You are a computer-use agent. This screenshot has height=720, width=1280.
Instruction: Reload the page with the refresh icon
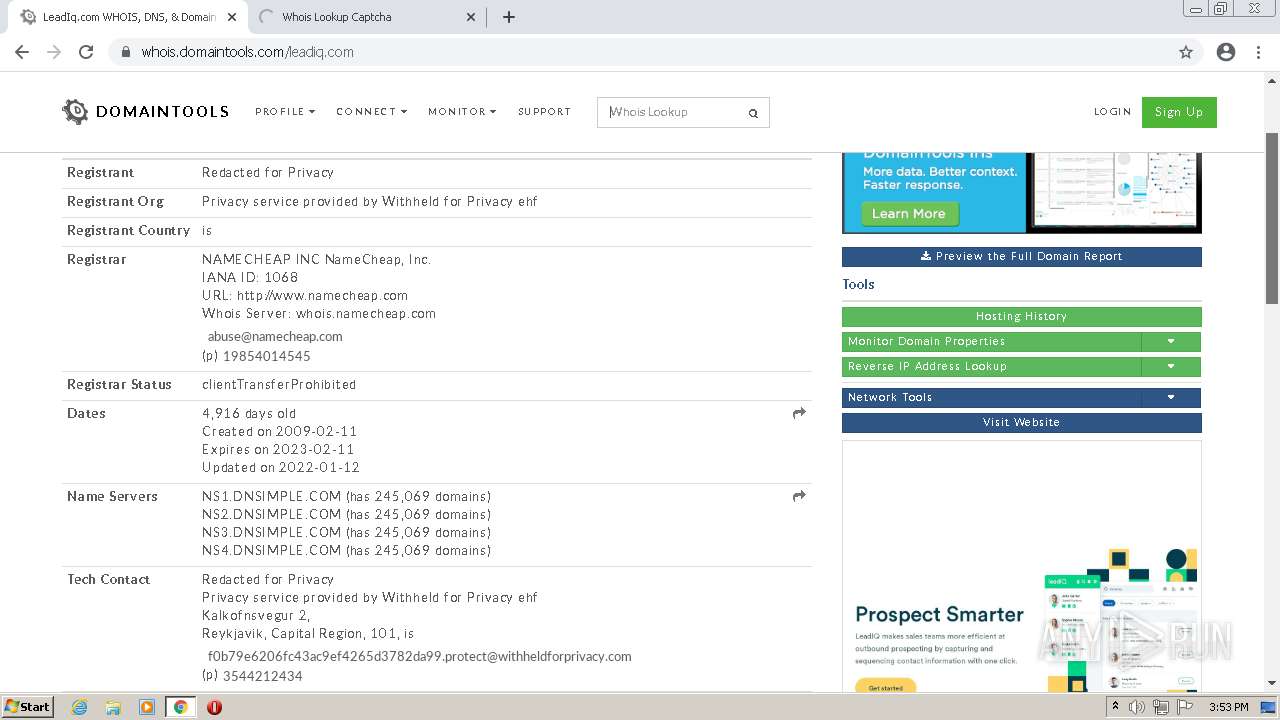(86, 52)
